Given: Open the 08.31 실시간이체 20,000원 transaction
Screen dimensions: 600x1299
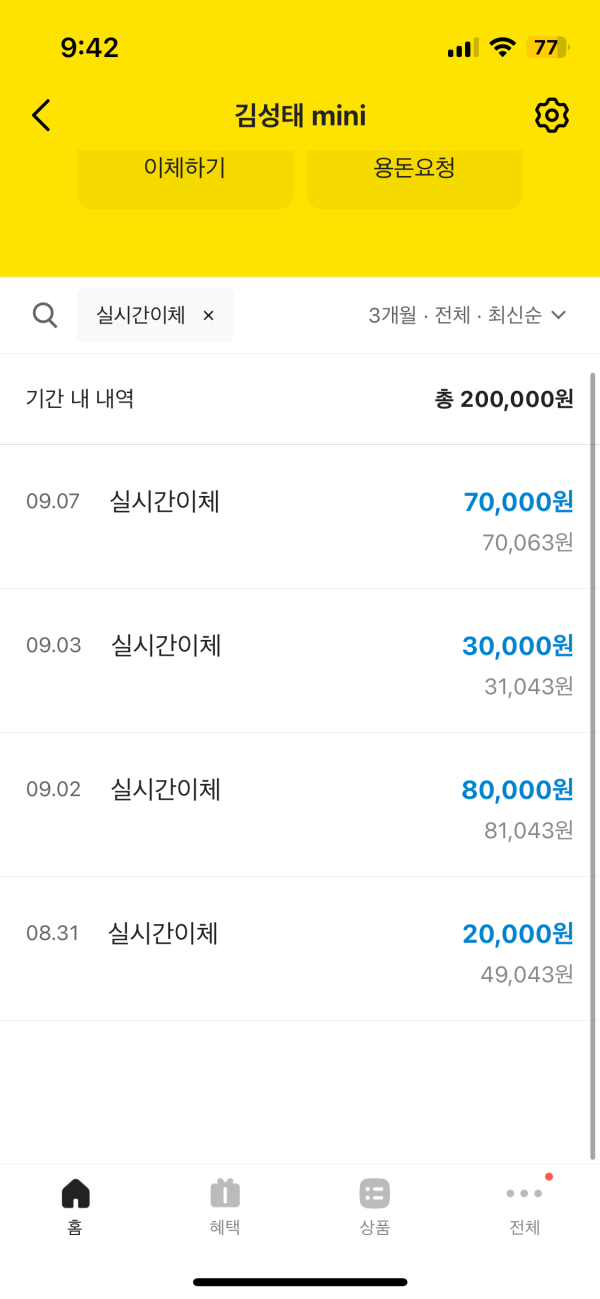Looking at the screenshot, I should (x=300, y=949).
